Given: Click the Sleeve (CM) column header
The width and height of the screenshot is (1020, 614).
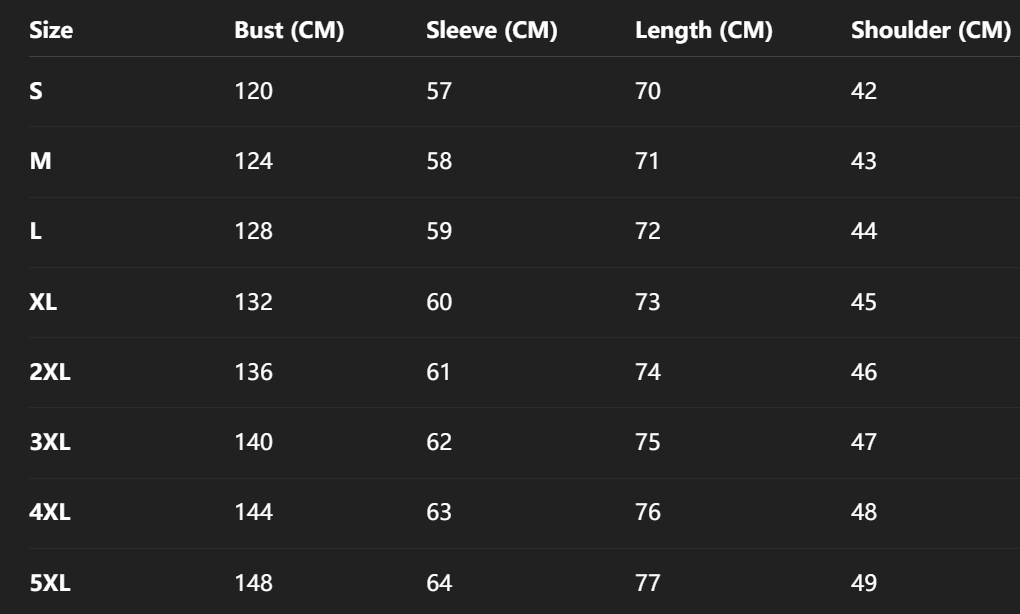Looking at the screenshot, I should 491,31.
